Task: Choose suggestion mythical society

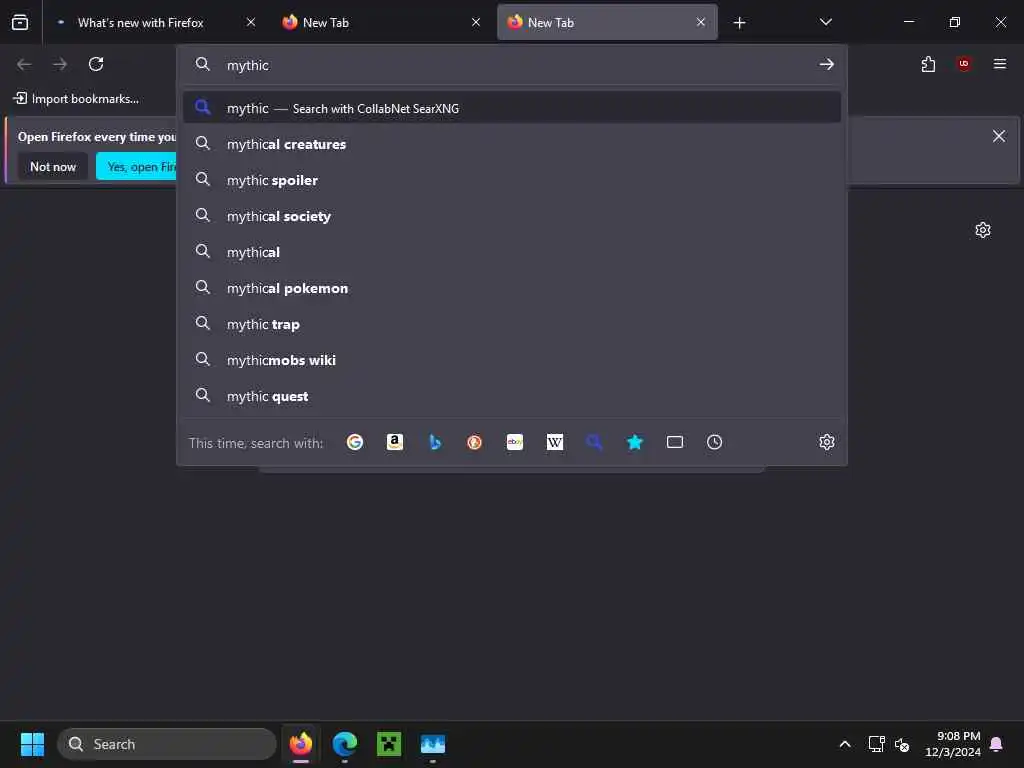Action: point(512,216)
